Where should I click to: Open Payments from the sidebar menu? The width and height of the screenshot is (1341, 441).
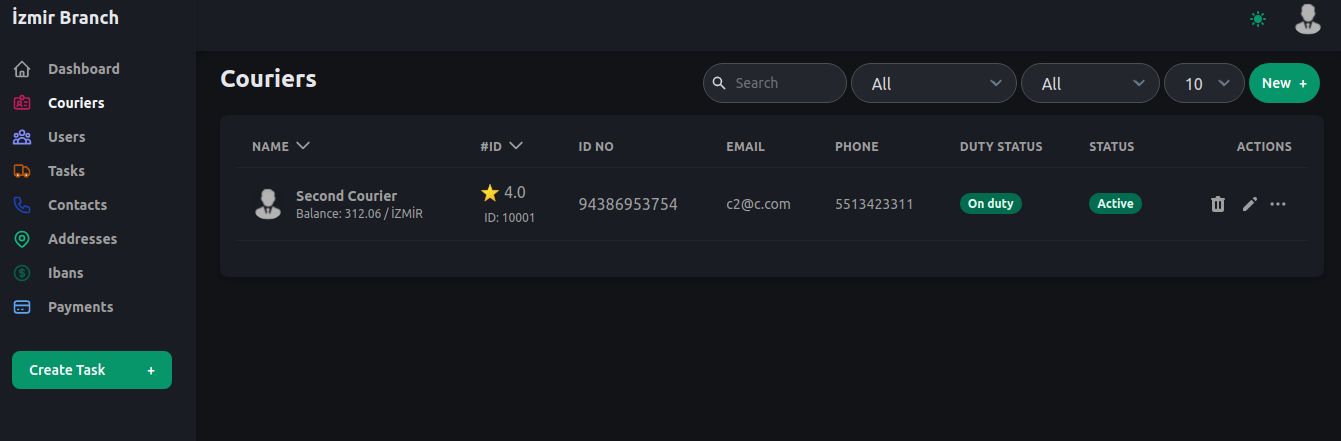coord(80,307)
